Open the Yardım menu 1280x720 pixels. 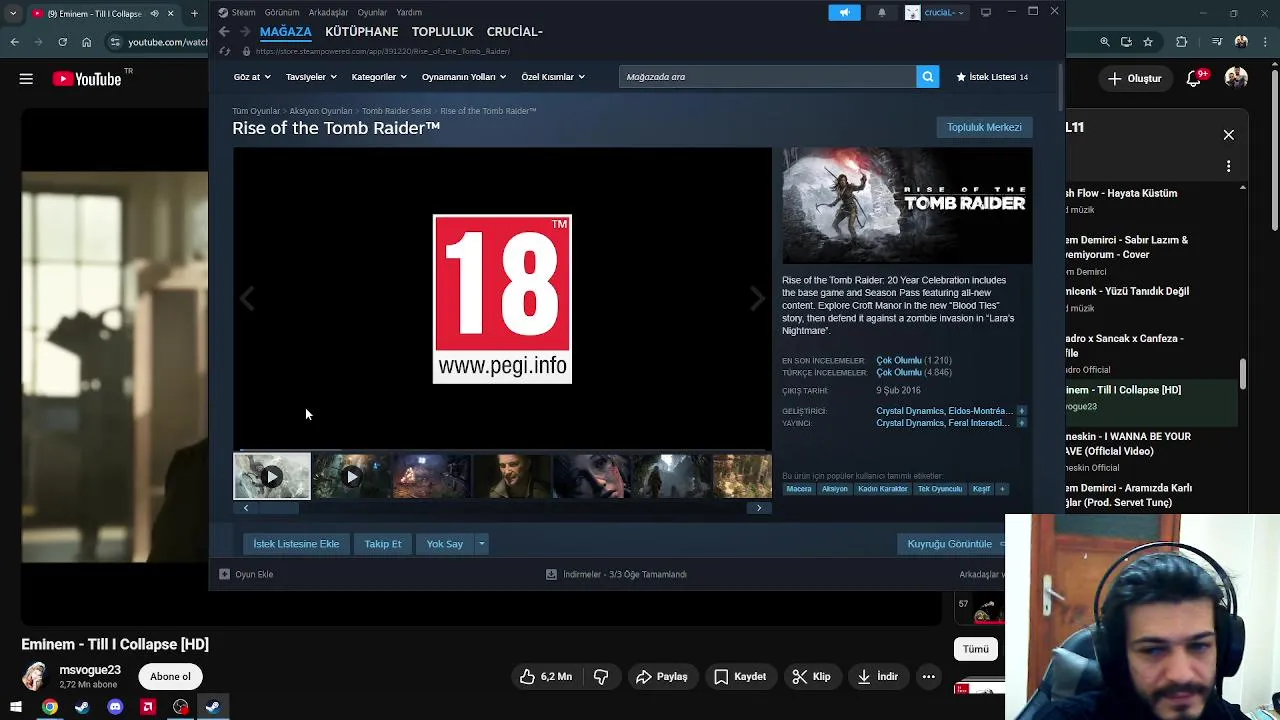click(x=409, y=12)
